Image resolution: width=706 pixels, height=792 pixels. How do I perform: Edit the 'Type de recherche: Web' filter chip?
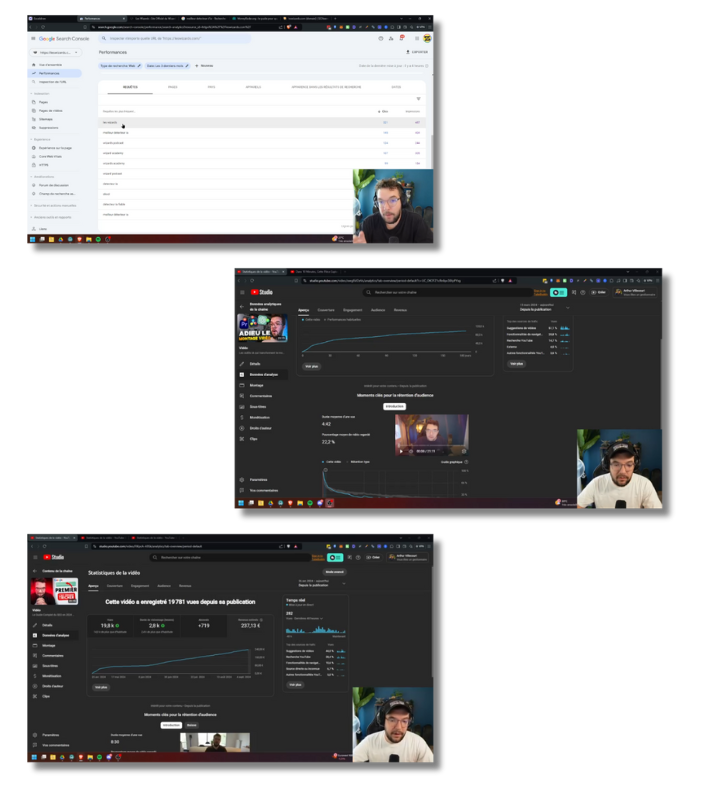pos(119,65)
